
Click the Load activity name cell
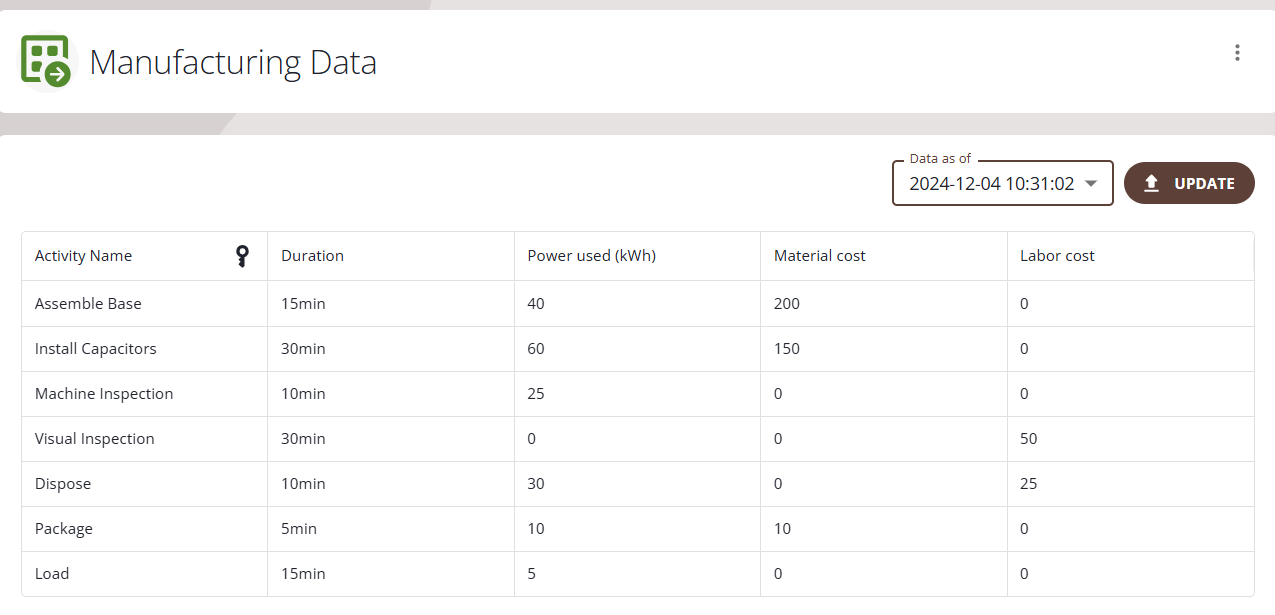tap(52, 574)
